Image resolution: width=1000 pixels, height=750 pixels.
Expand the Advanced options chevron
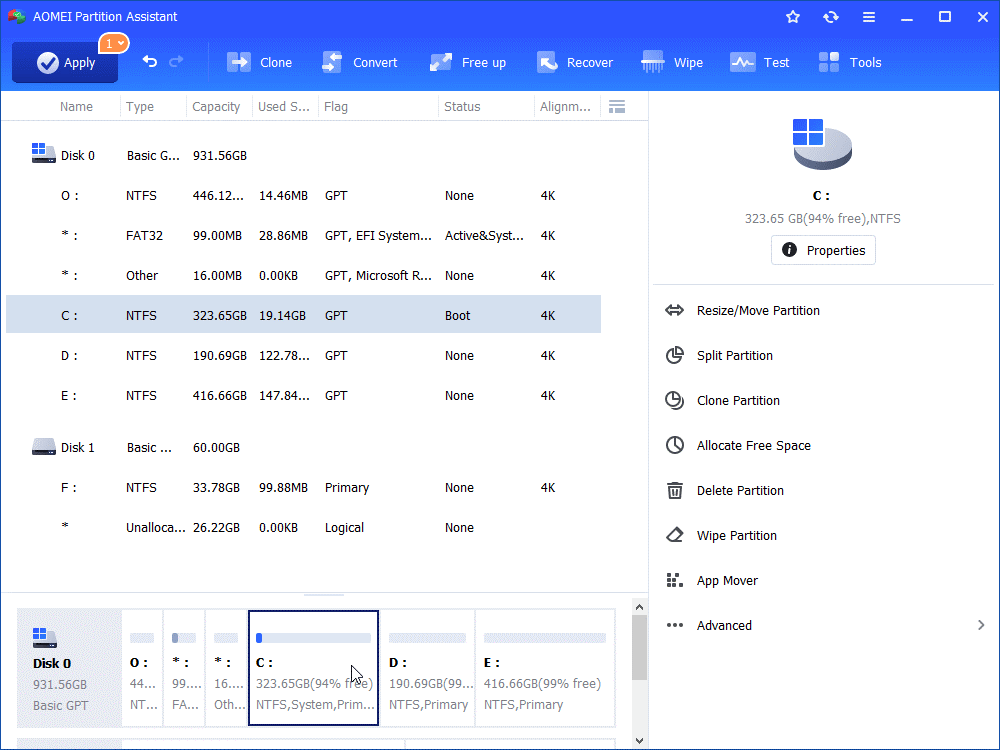point(980,625)
